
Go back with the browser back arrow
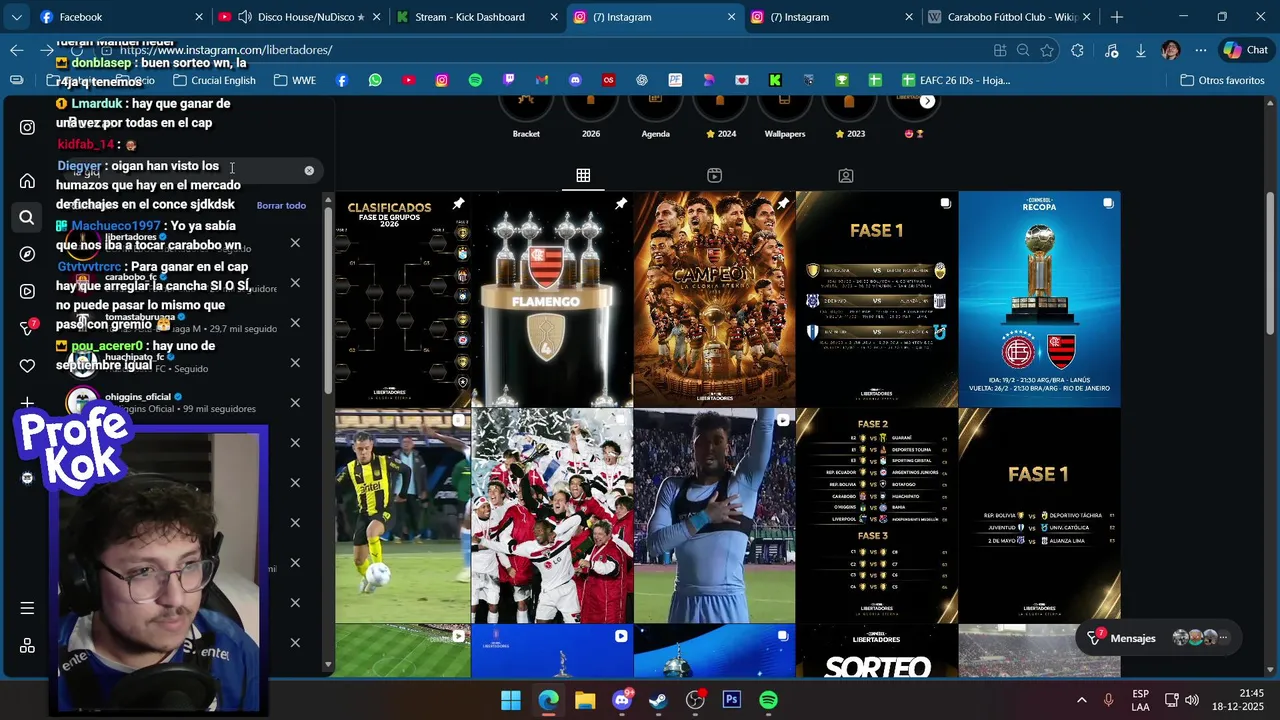(17, 50)
